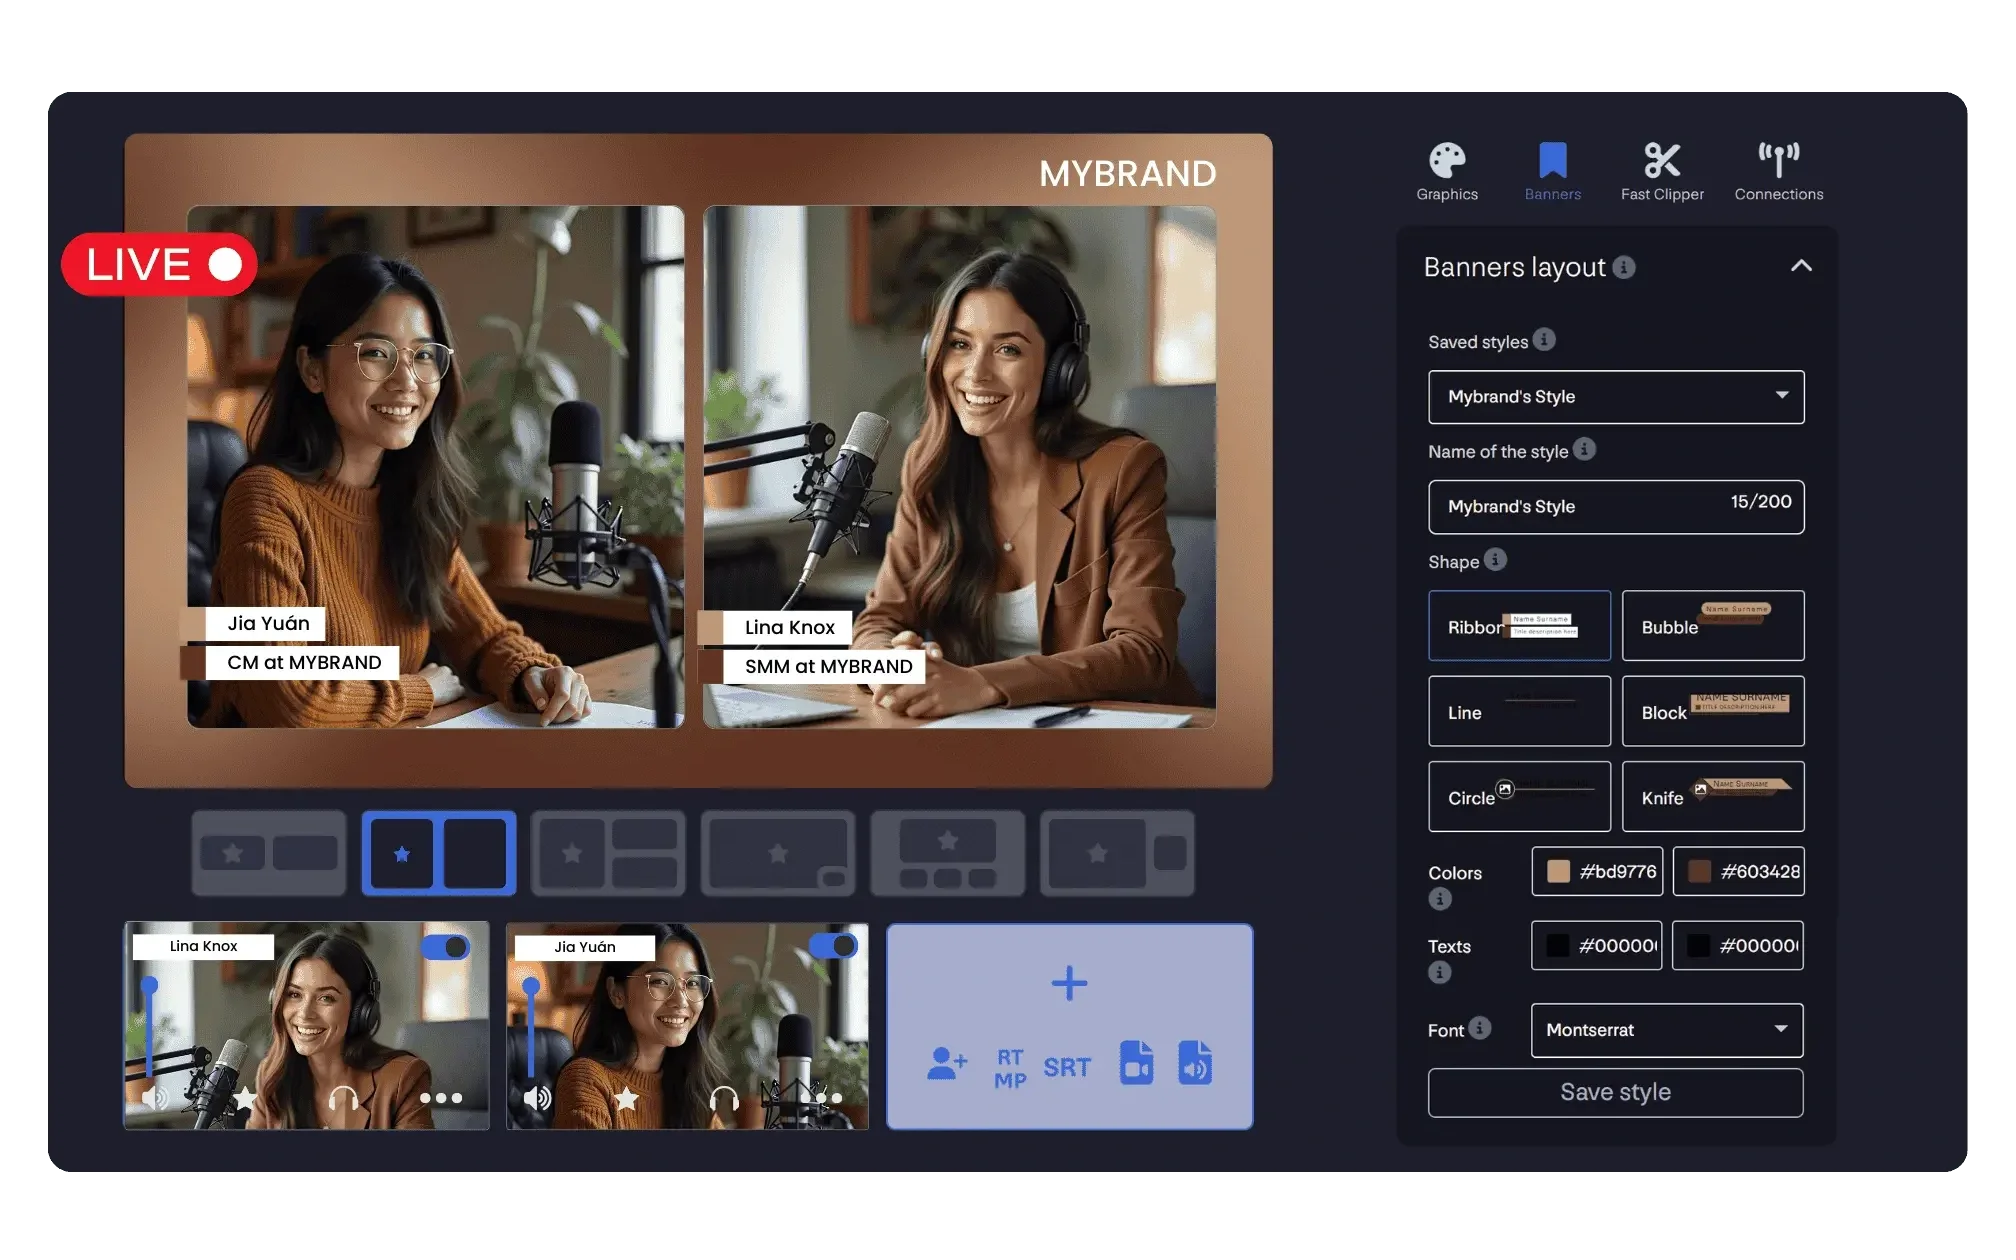Click the add guest person icon
Viewport: 2016px width, 1260px height.
coord(946,1063)
